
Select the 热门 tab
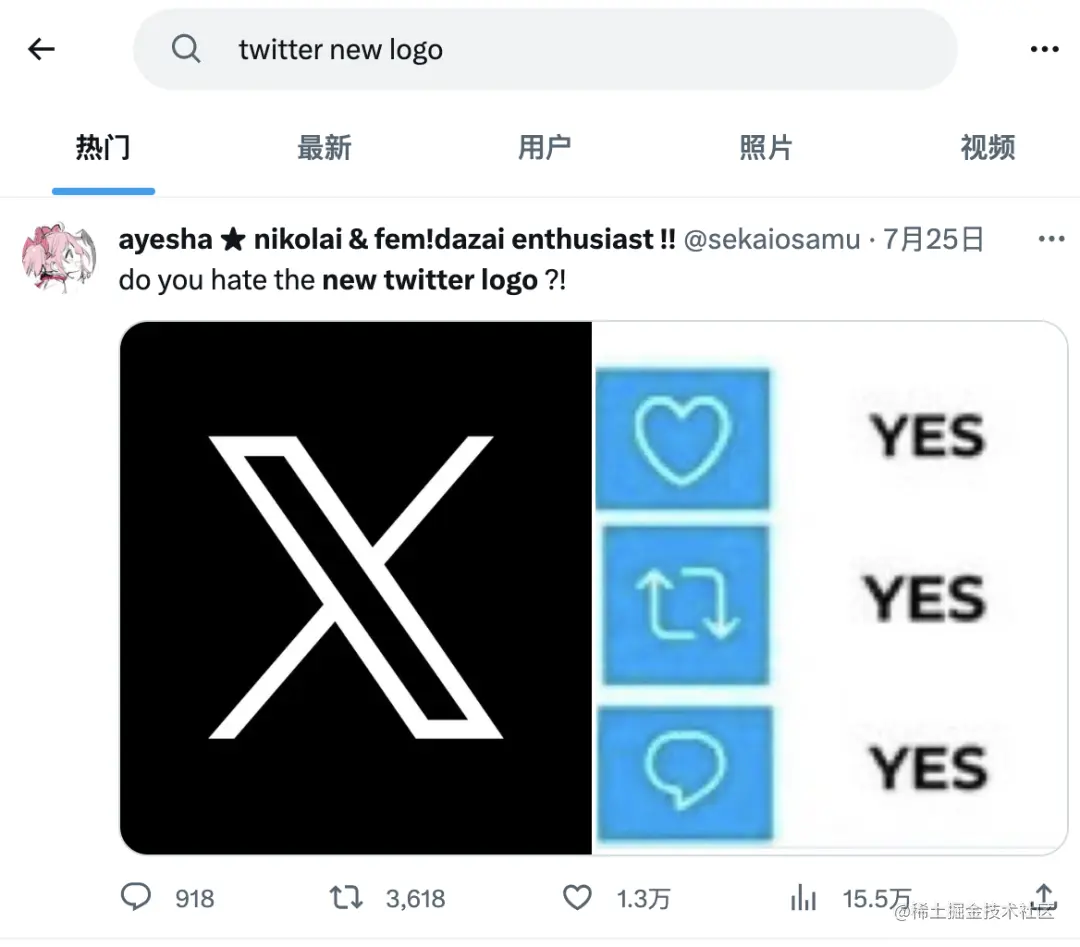pos(103,147)
